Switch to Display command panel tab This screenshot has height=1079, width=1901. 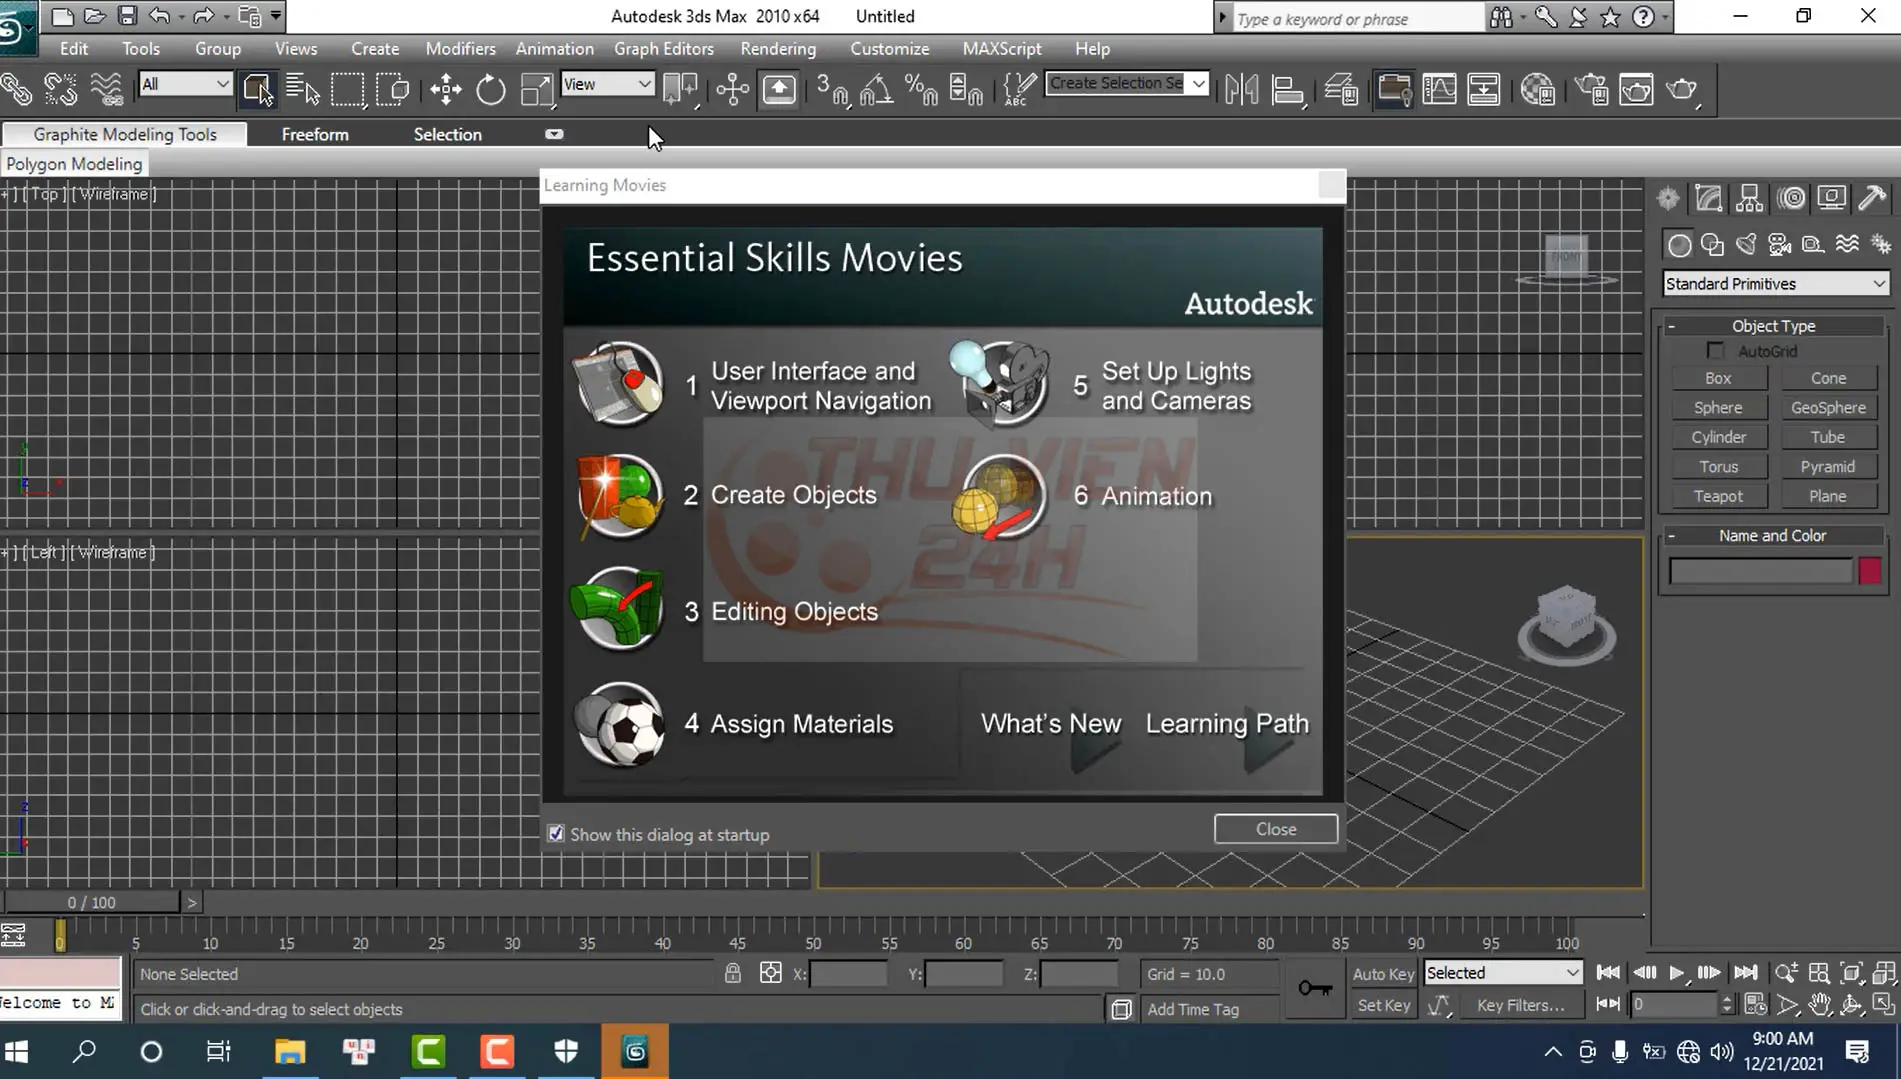(1832, 198)
